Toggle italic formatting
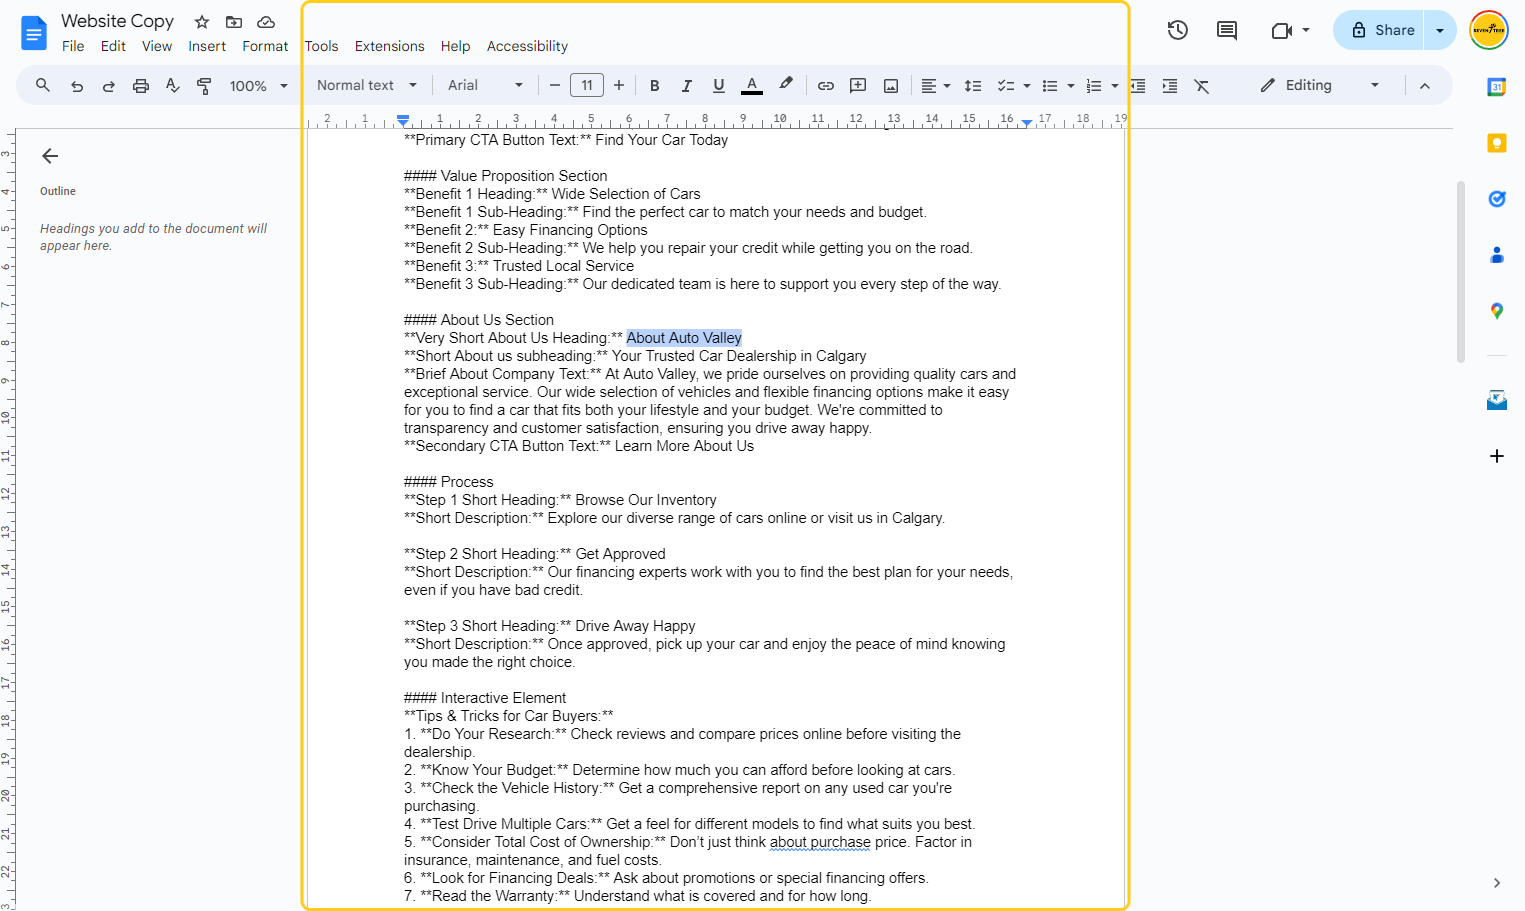 point(687,86)
